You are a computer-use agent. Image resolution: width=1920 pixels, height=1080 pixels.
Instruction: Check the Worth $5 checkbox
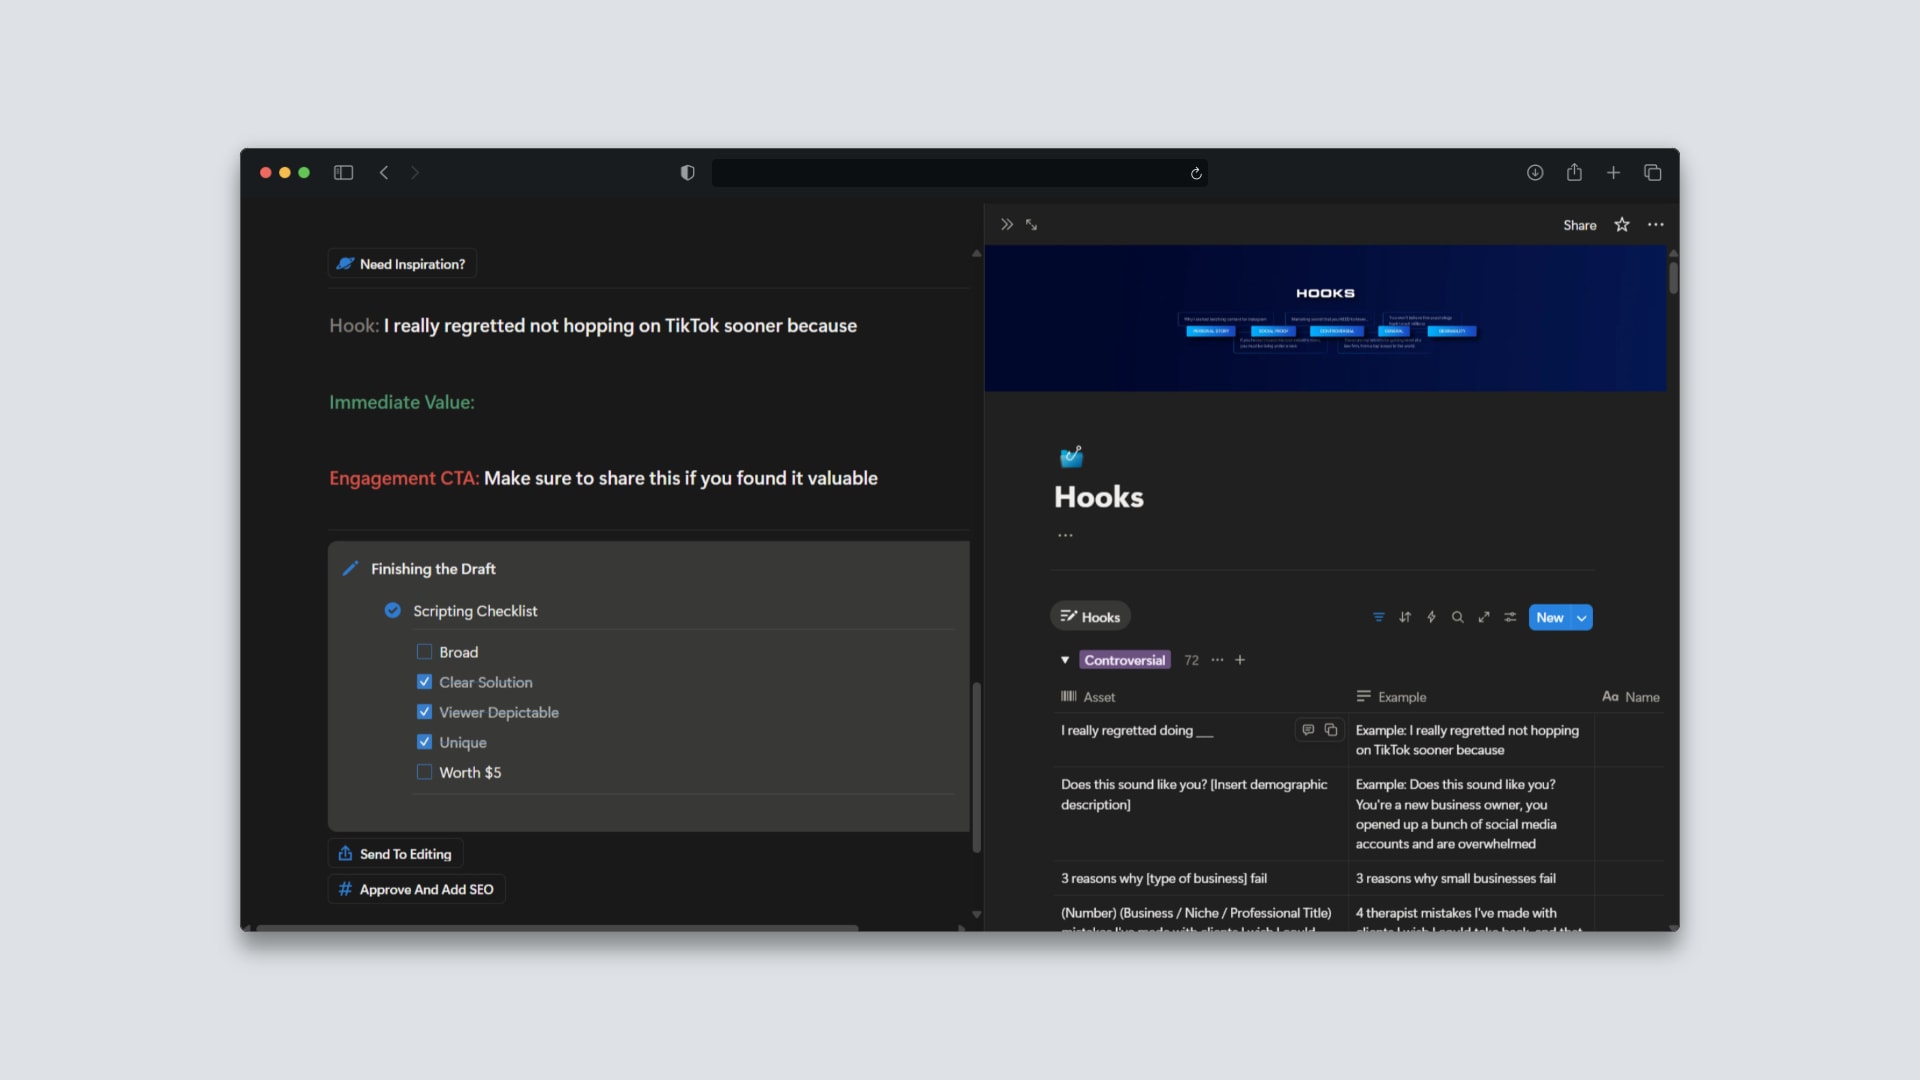tap(424, 772)
